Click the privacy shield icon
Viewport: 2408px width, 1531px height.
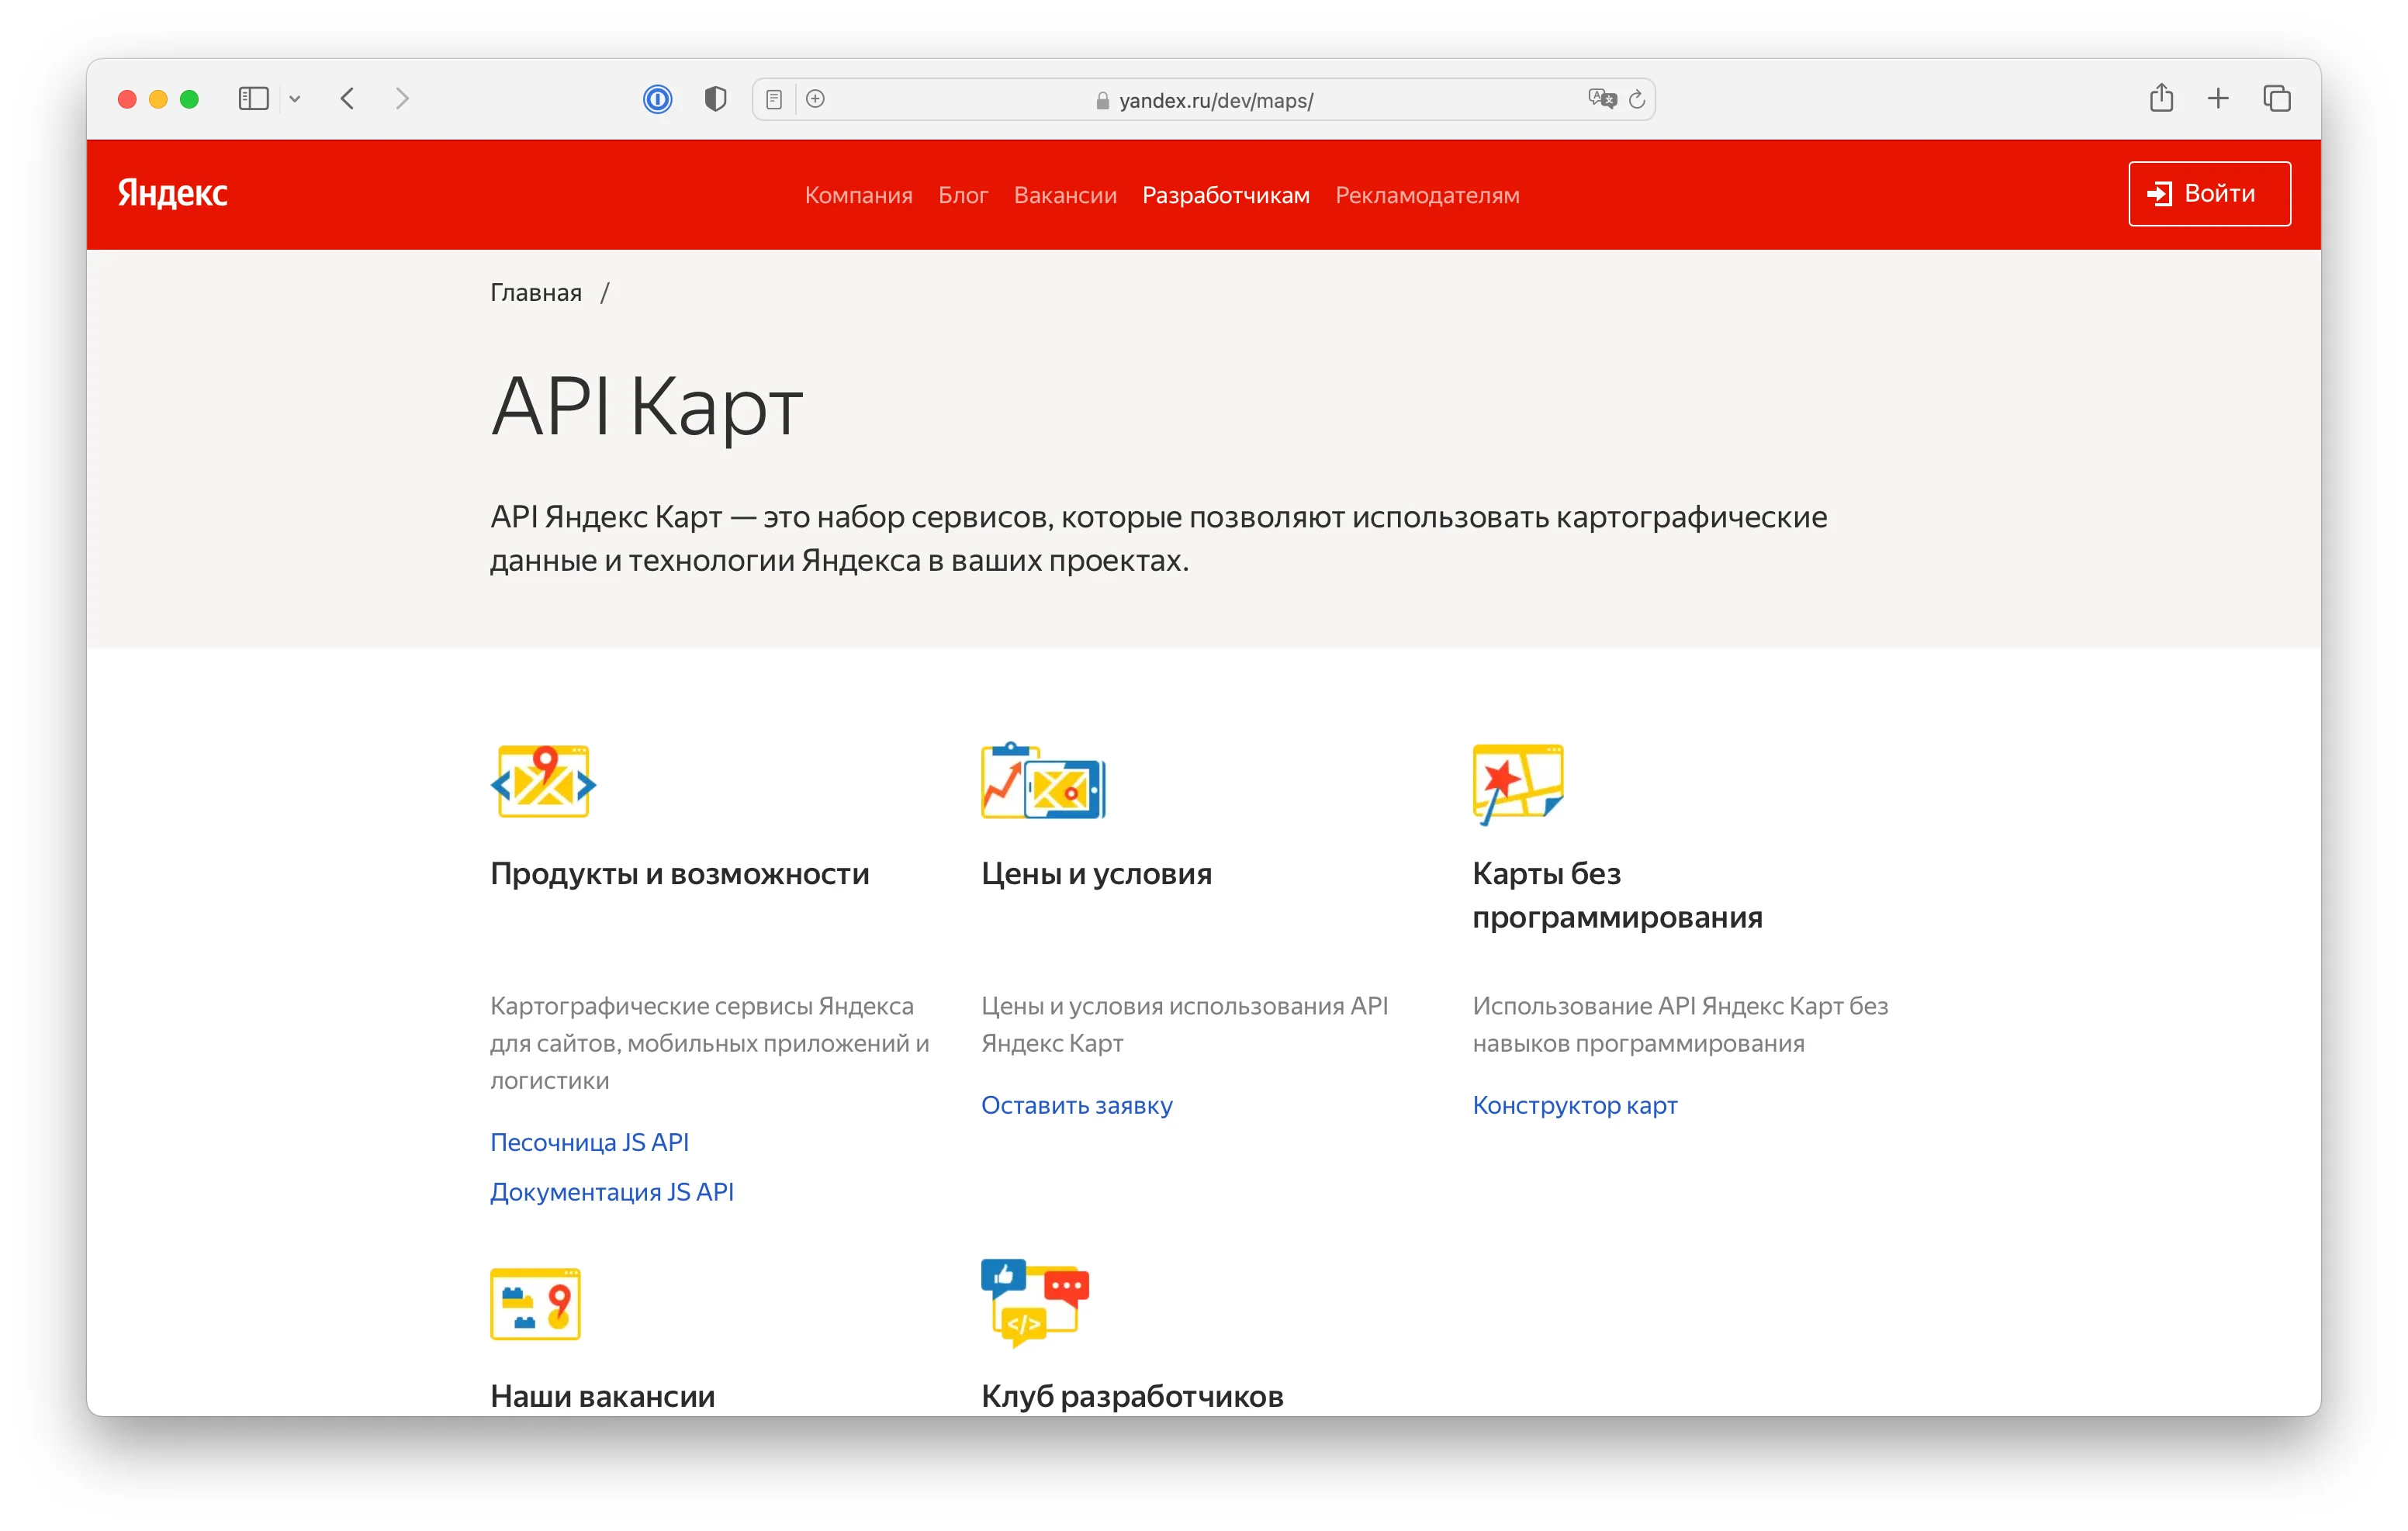coord(715,99)
